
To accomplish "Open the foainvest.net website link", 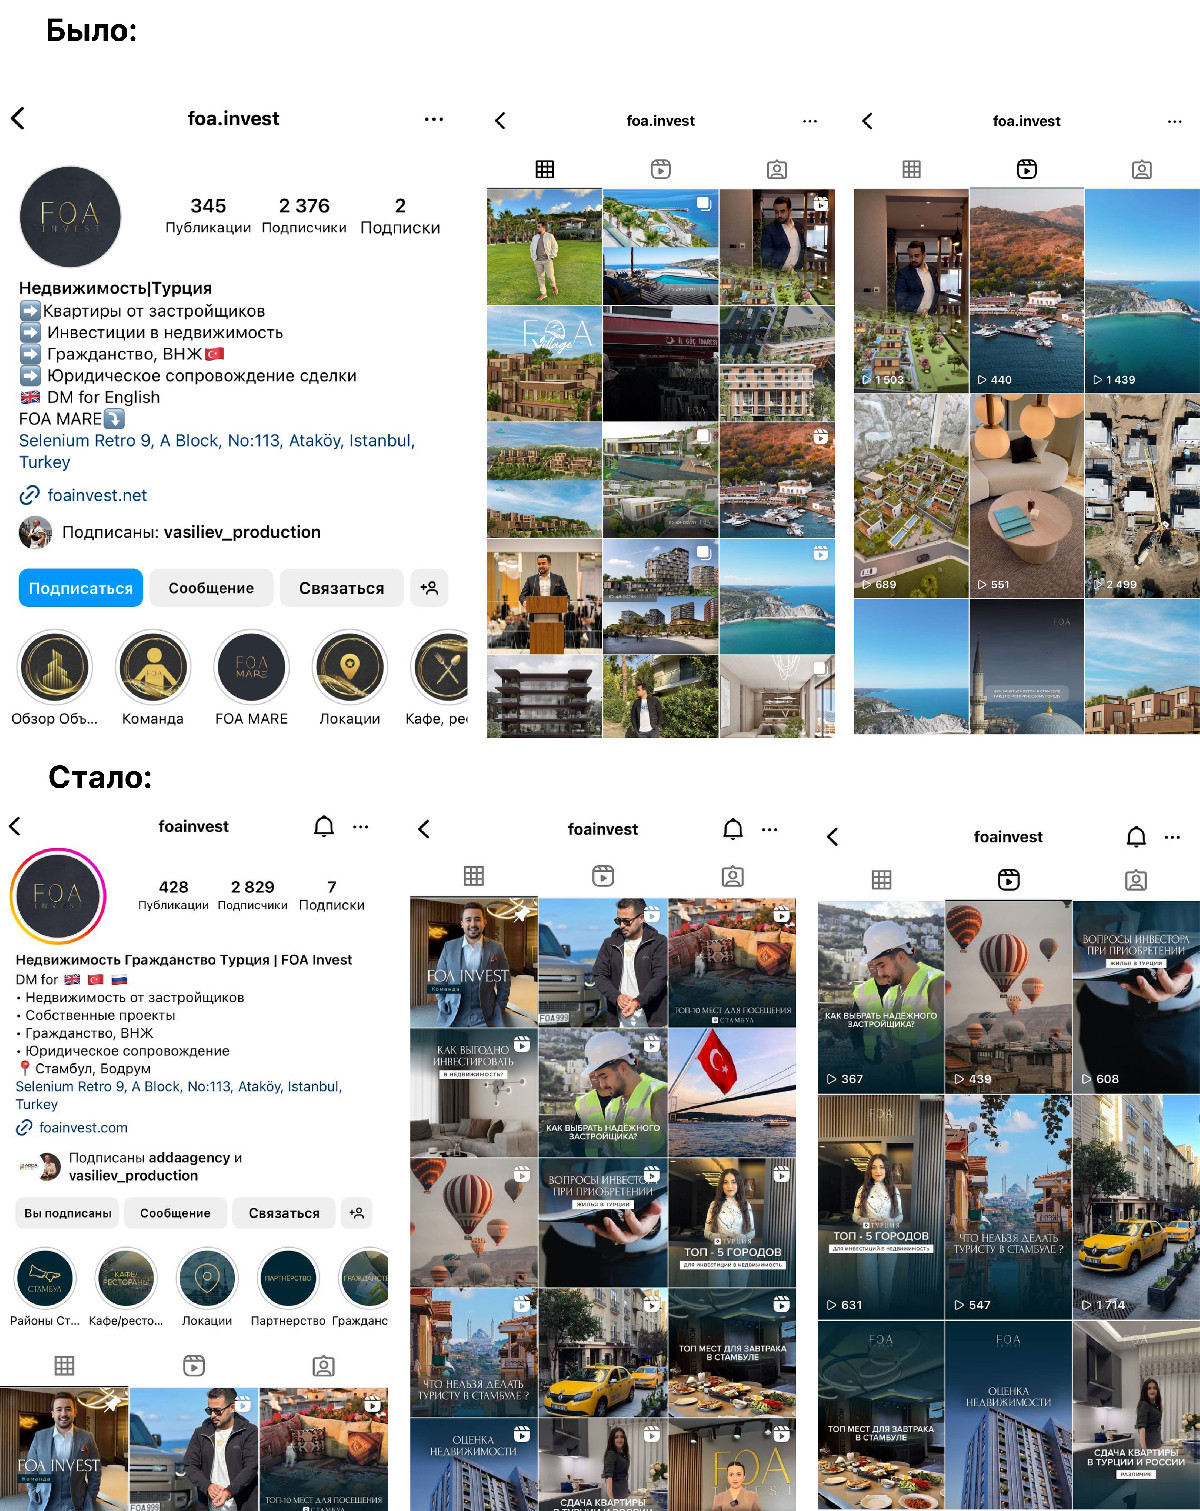I will 97,495.
